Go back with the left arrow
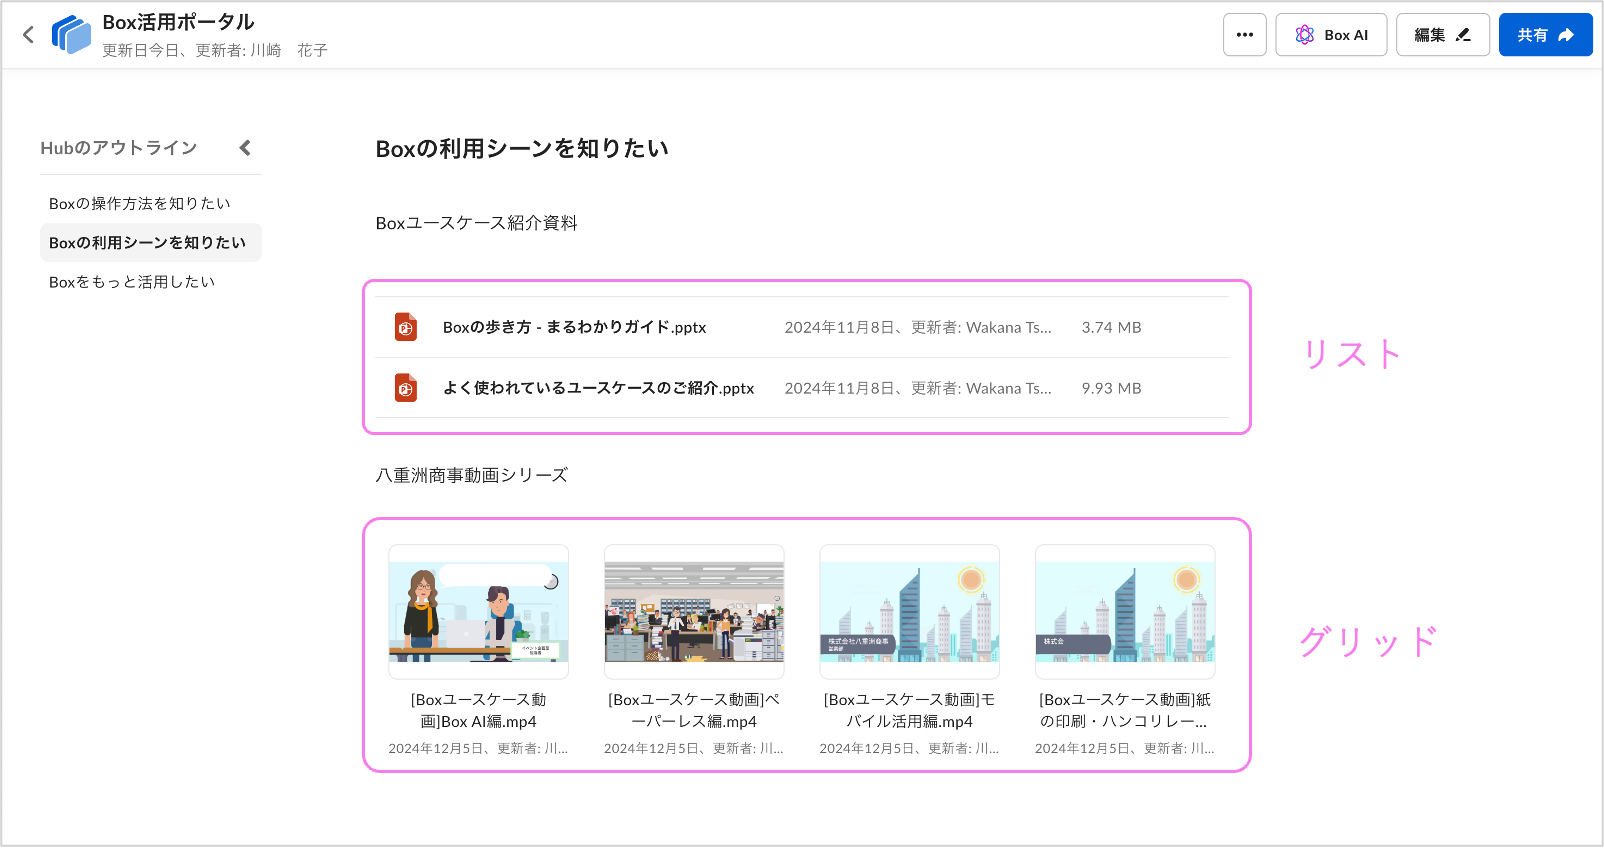The height and width of the screenshot is (848, 1604). [x=28, y=35]
